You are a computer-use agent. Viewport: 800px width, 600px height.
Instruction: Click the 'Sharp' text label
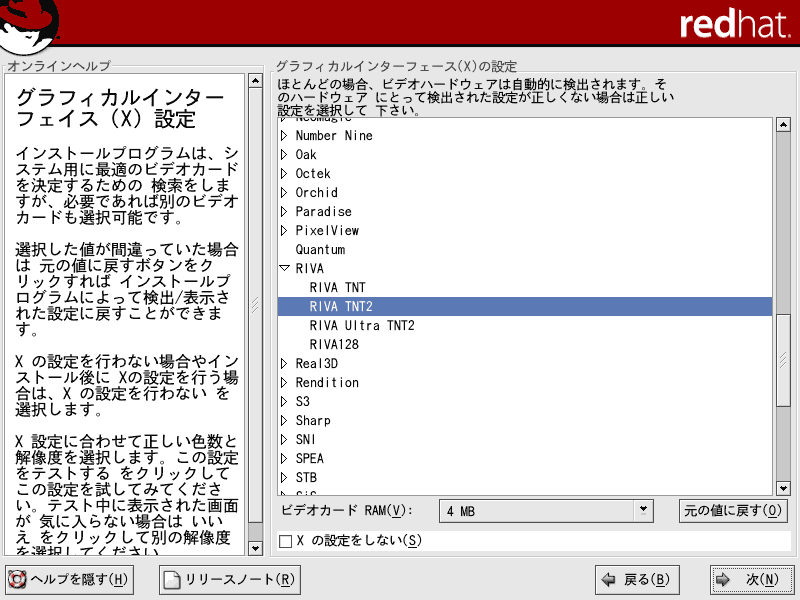tap(313, 421)
